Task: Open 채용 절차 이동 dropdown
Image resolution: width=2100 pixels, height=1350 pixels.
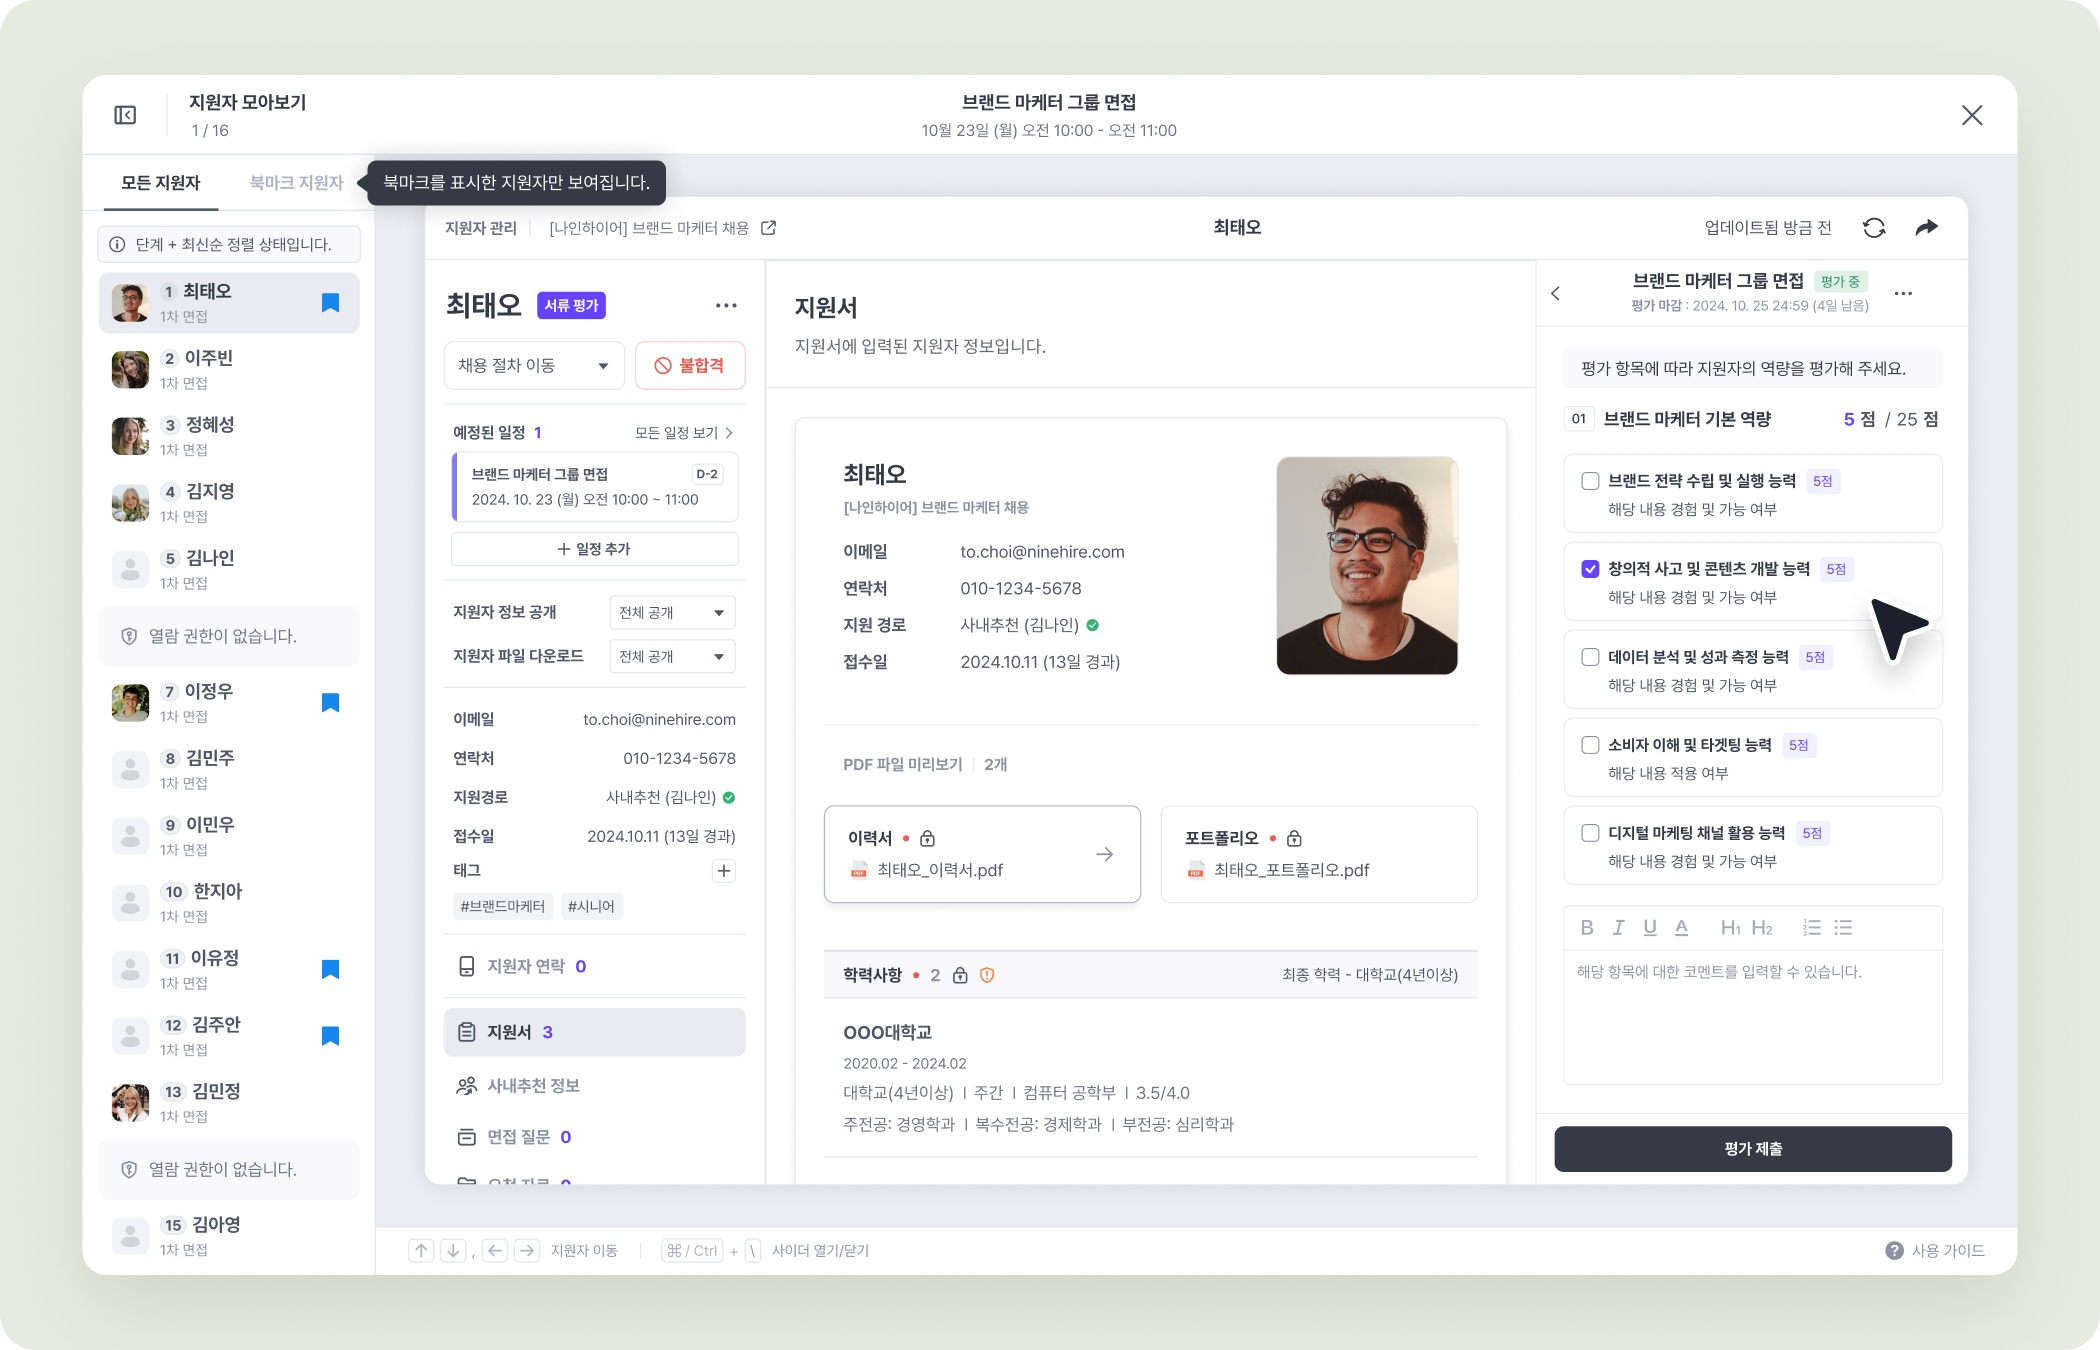Action: pyautogui.click(x=533, y=366)
